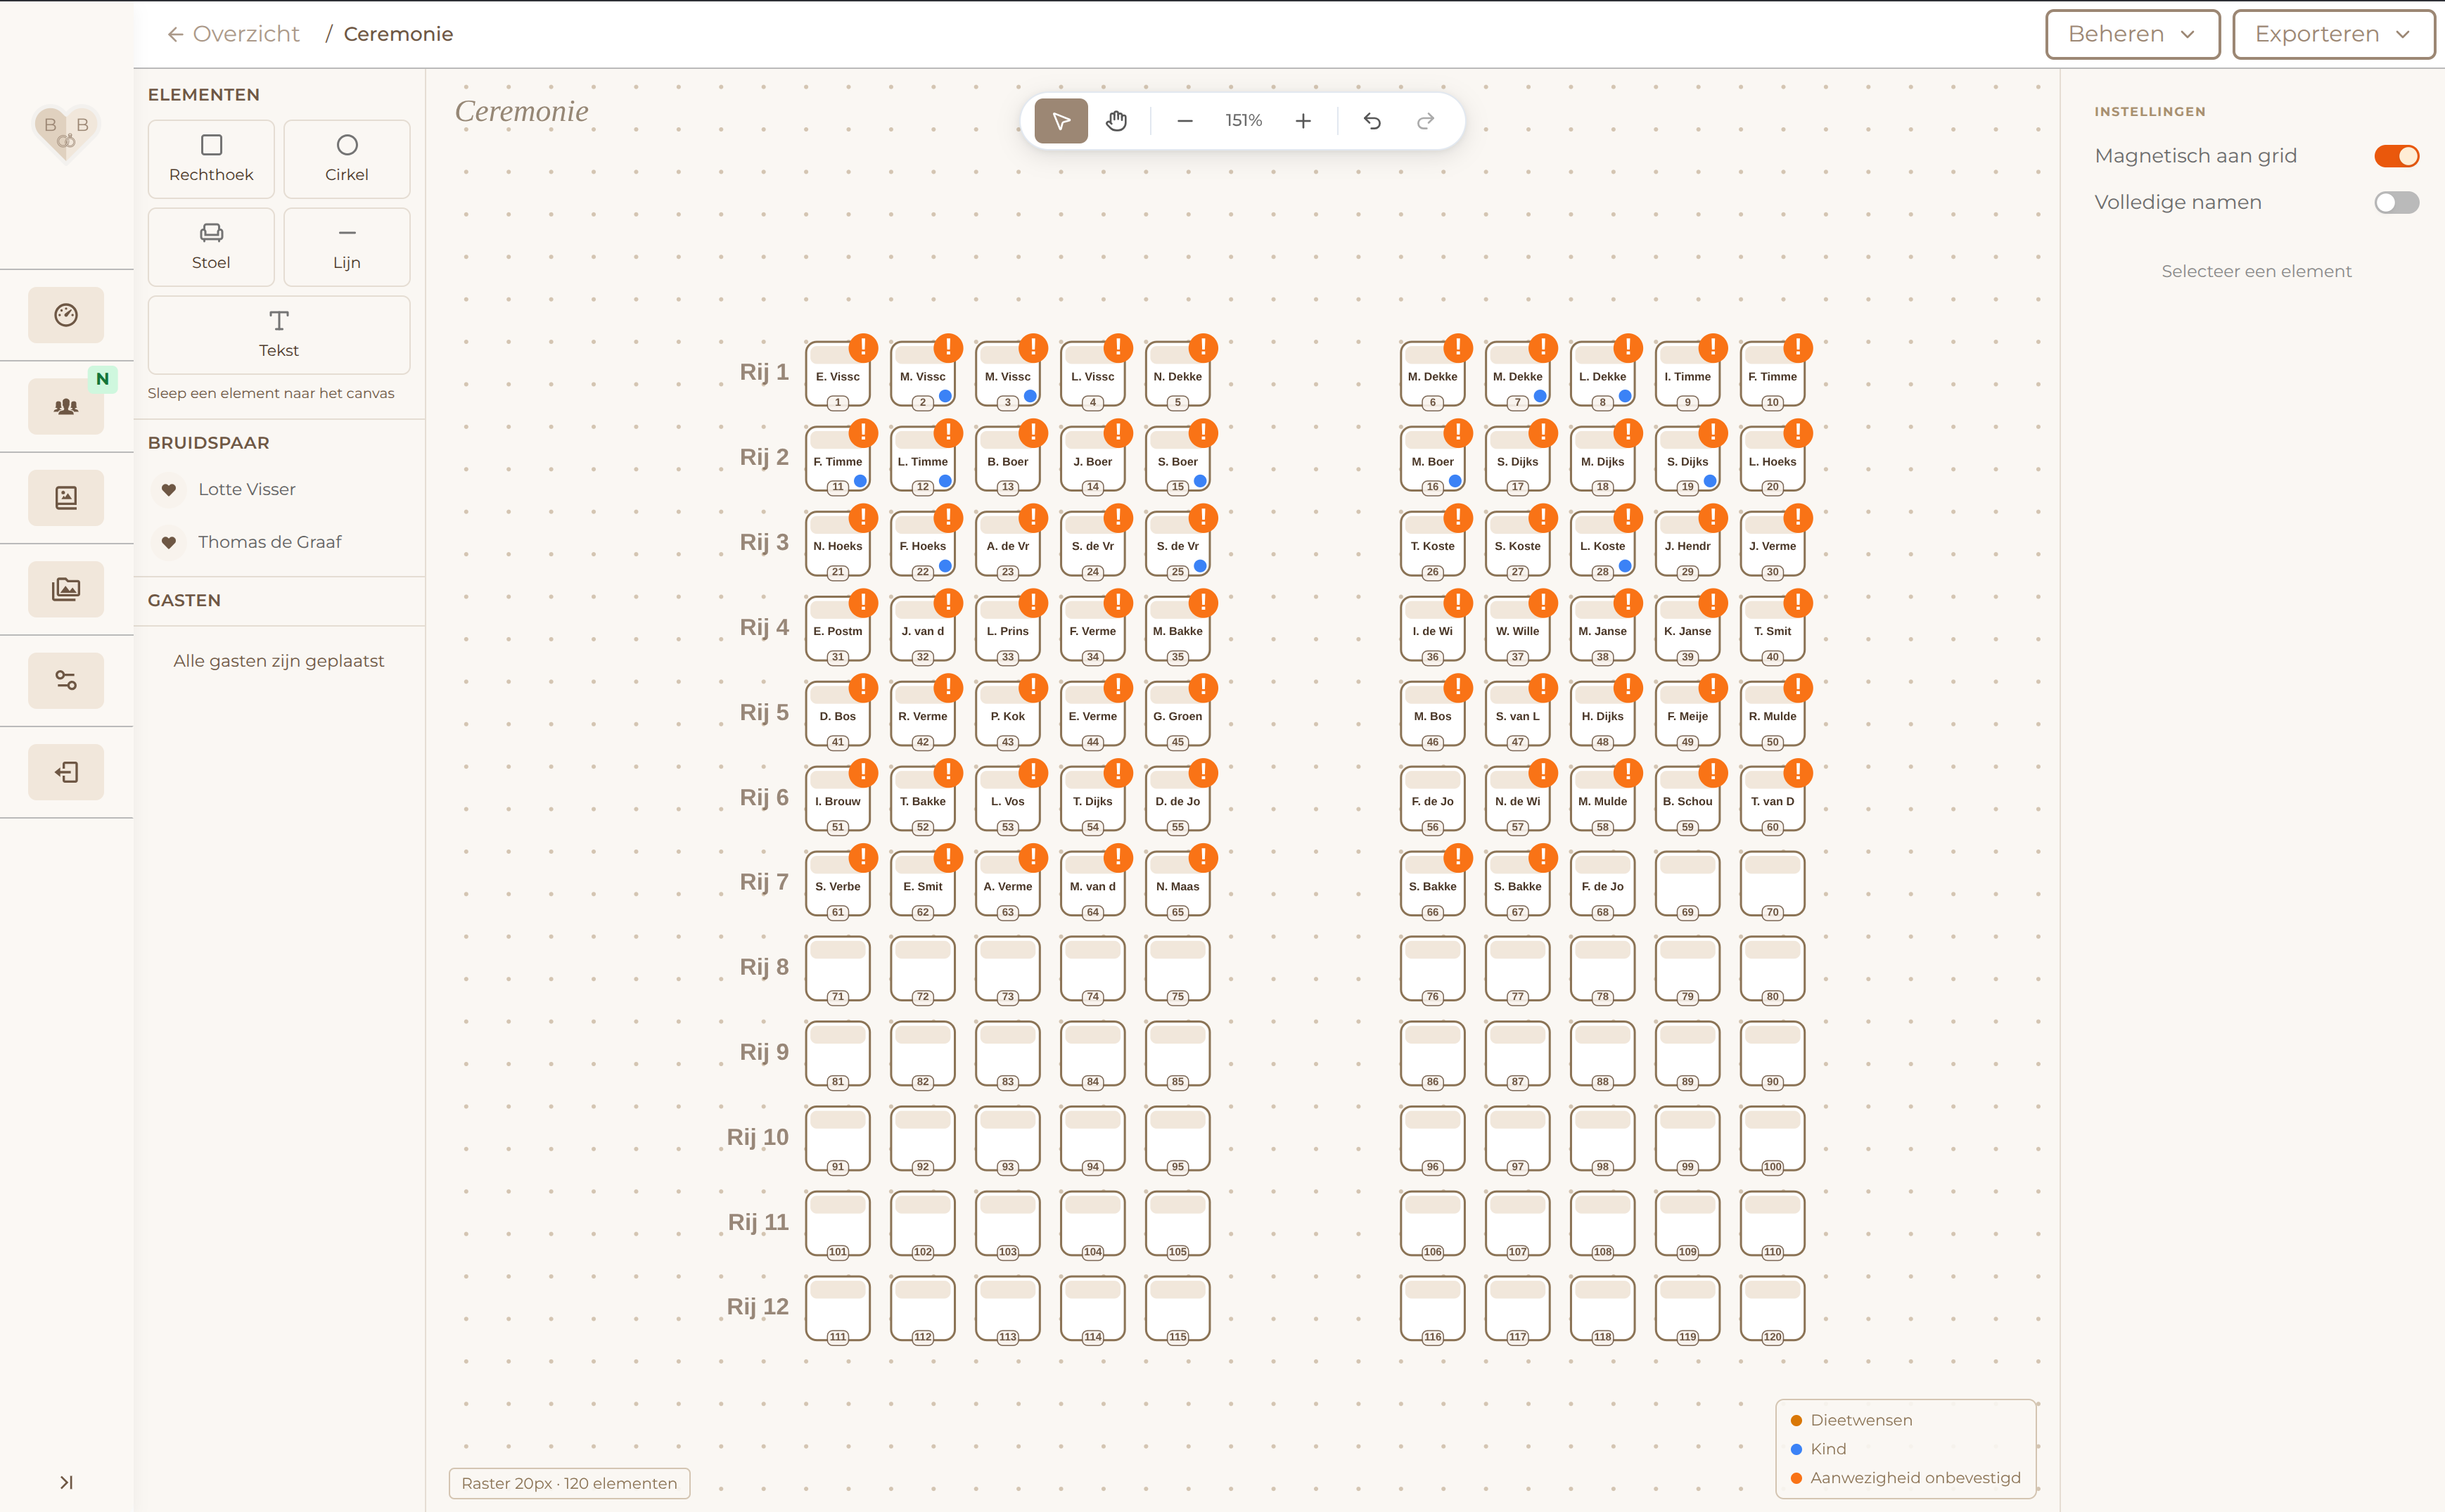Open the guests sidebar icon
Viewport: 2445px width, 1512px height.
point(66,407)
